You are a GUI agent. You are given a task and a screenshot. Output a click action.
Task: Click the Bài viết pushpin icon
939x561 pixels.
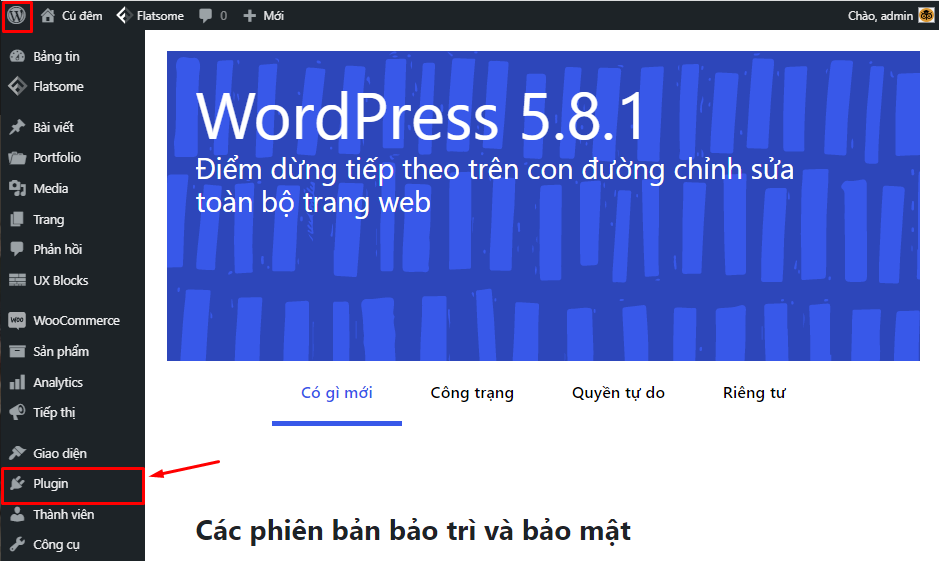click(x=17, y=127)
